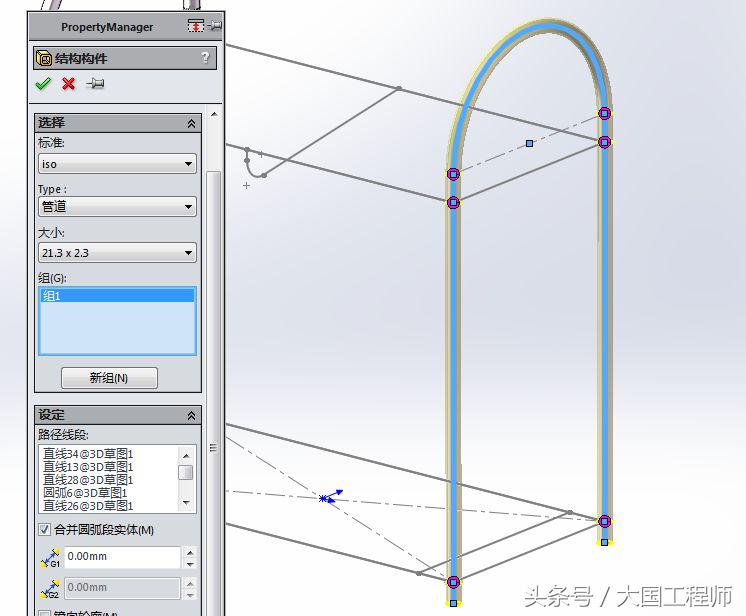This screenshot has width=746, height=616.
Task: Select 直线13@3D草图1 path segment
Action: click(x=88, y=467)
